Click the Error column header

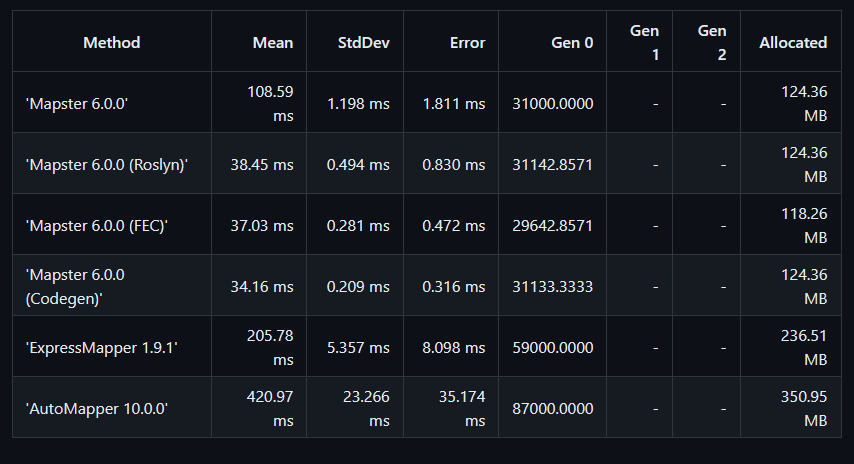point(467,42)
